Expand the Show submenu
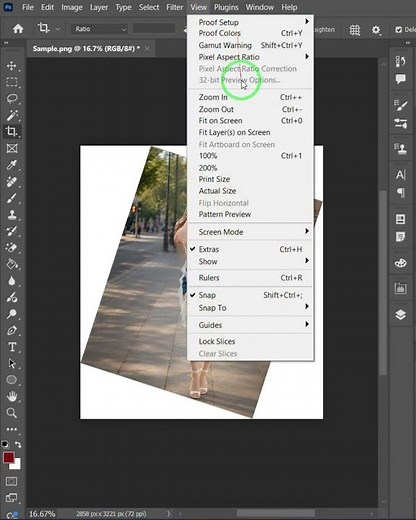The image size is (416, 520). coord(250,261)
